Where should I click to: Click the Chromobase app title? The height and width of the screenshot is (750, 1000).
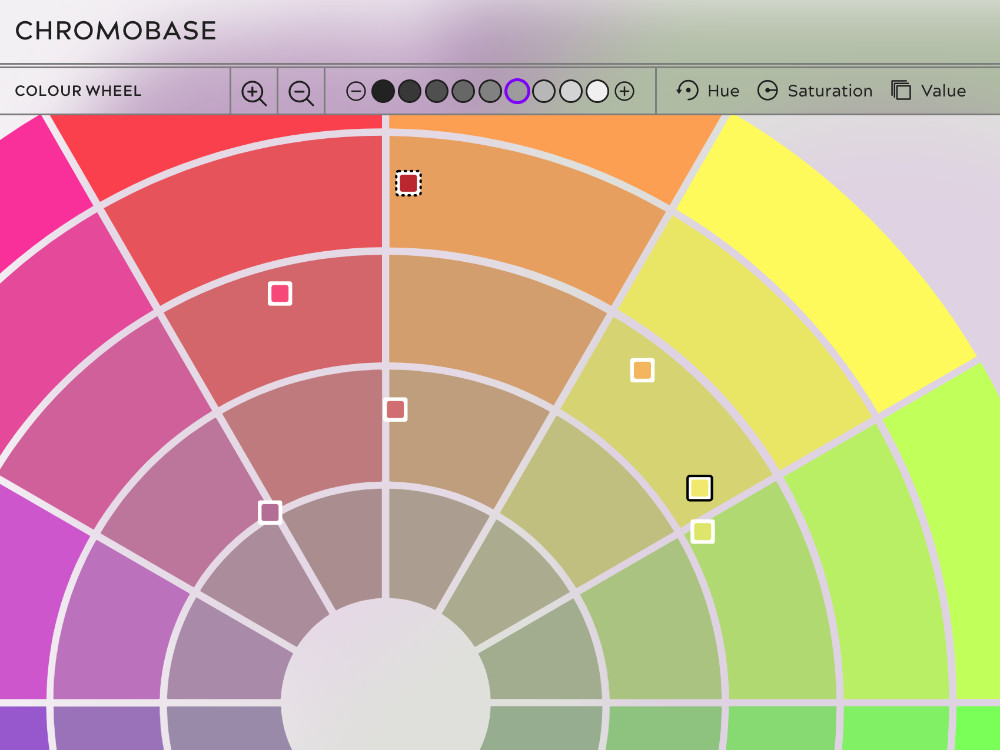(x=115, y=31)
